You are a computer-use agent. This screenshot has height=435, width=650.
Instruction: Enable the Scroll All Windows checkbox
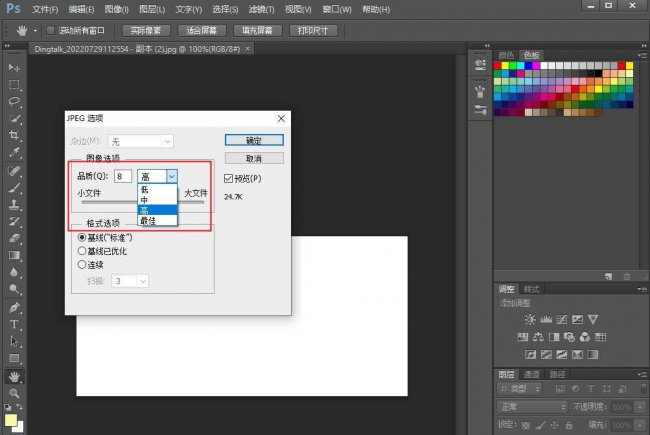pyautogui.click(x=51, y=30)
